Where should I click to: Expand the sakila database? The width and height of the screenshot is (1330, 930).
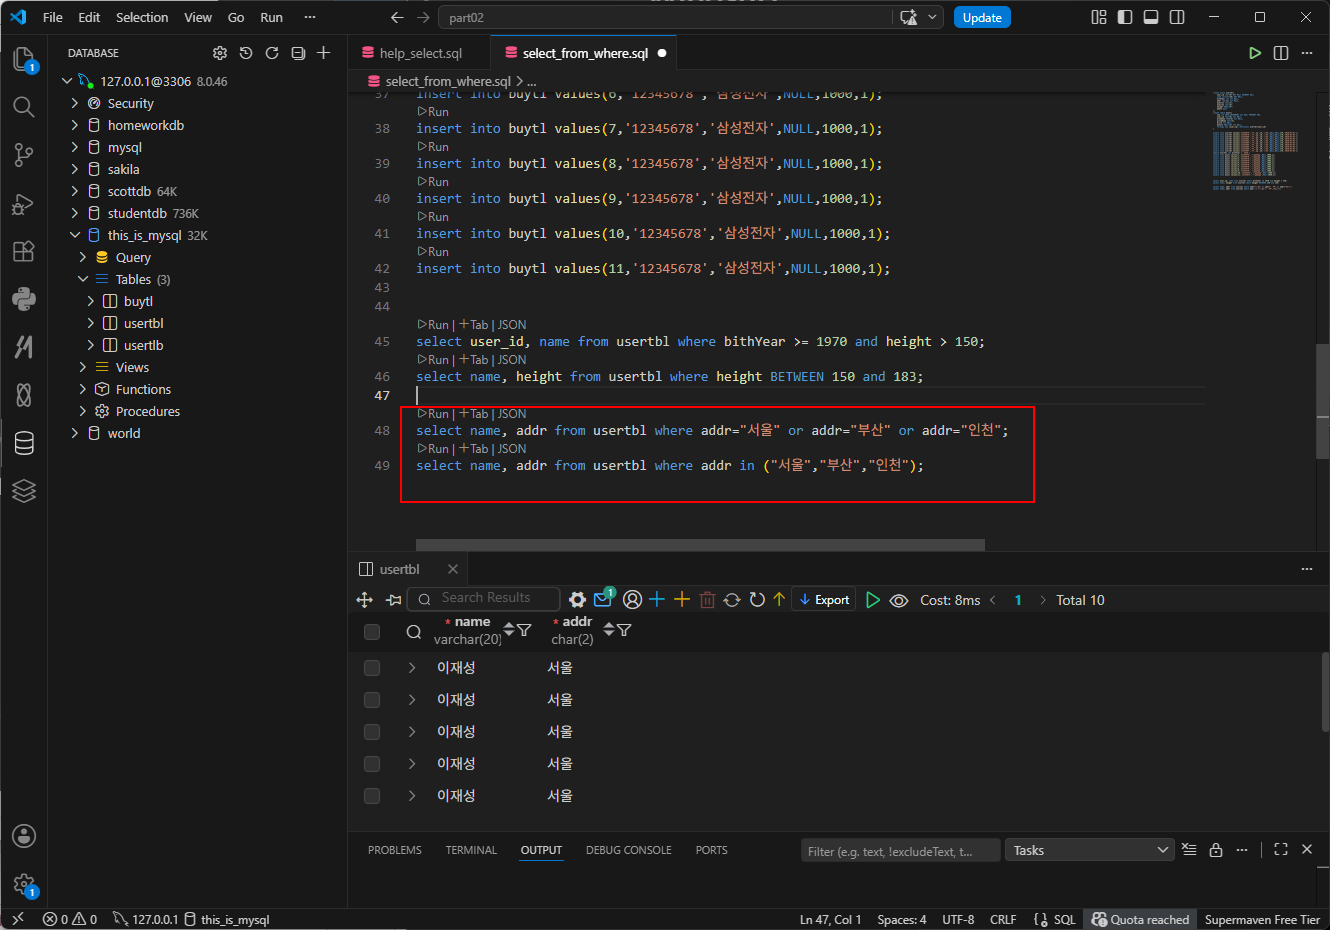point(75,169)
